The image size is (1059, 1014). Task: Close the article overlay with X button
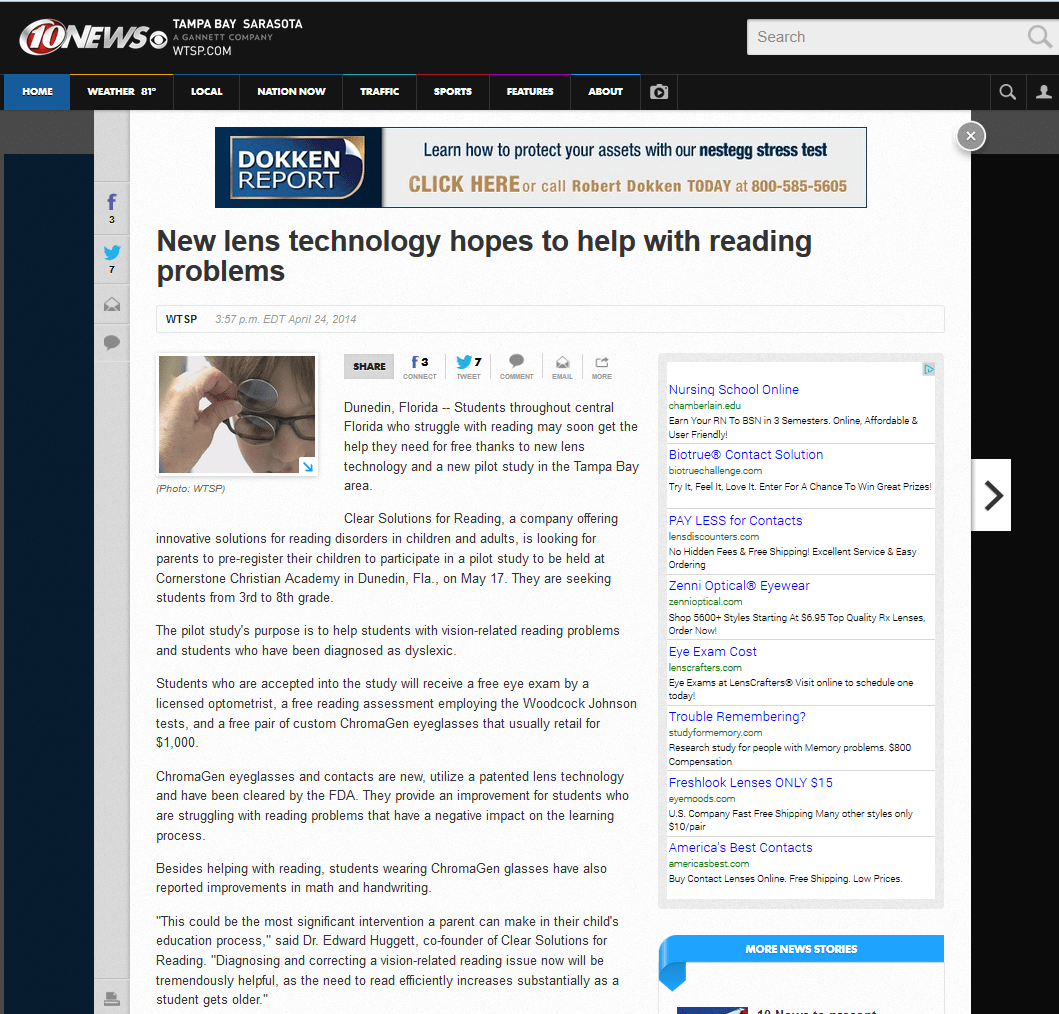tap(971, 136)
